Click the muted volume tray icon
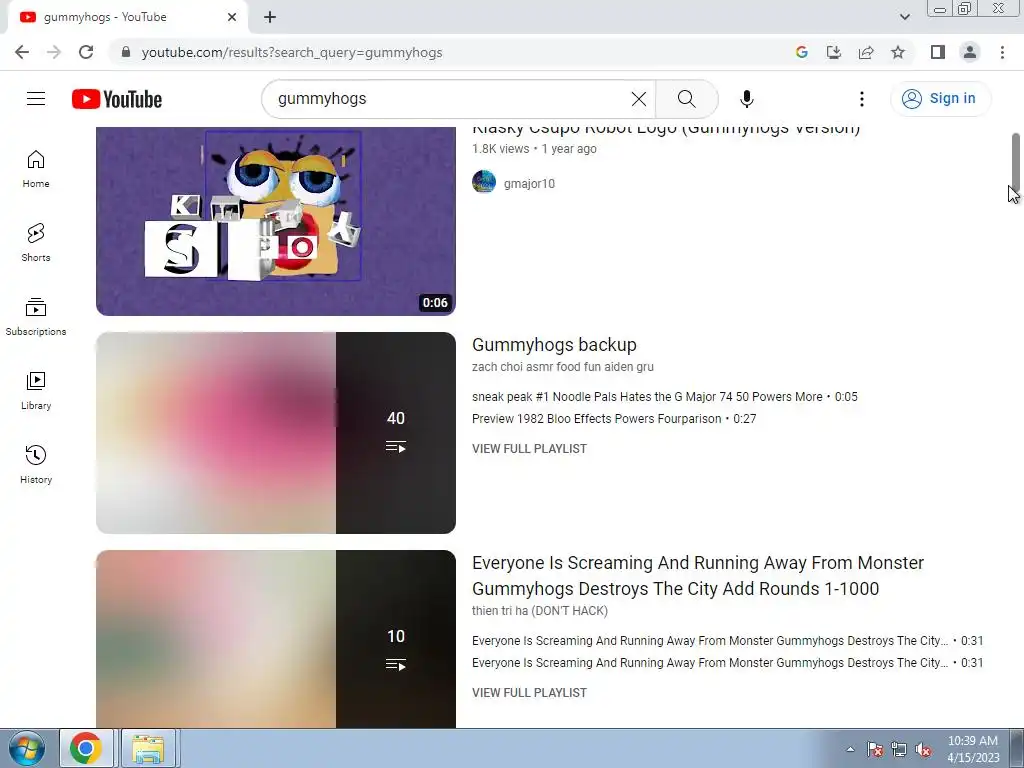Image resolution: width=1024 pixels, height=768 pixels. pyautogui.click(x=923, y=749)
